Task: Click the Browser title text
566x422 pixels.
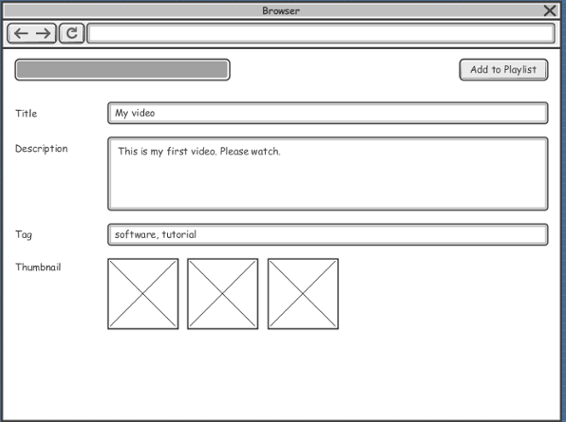Action: pos(281,11)
